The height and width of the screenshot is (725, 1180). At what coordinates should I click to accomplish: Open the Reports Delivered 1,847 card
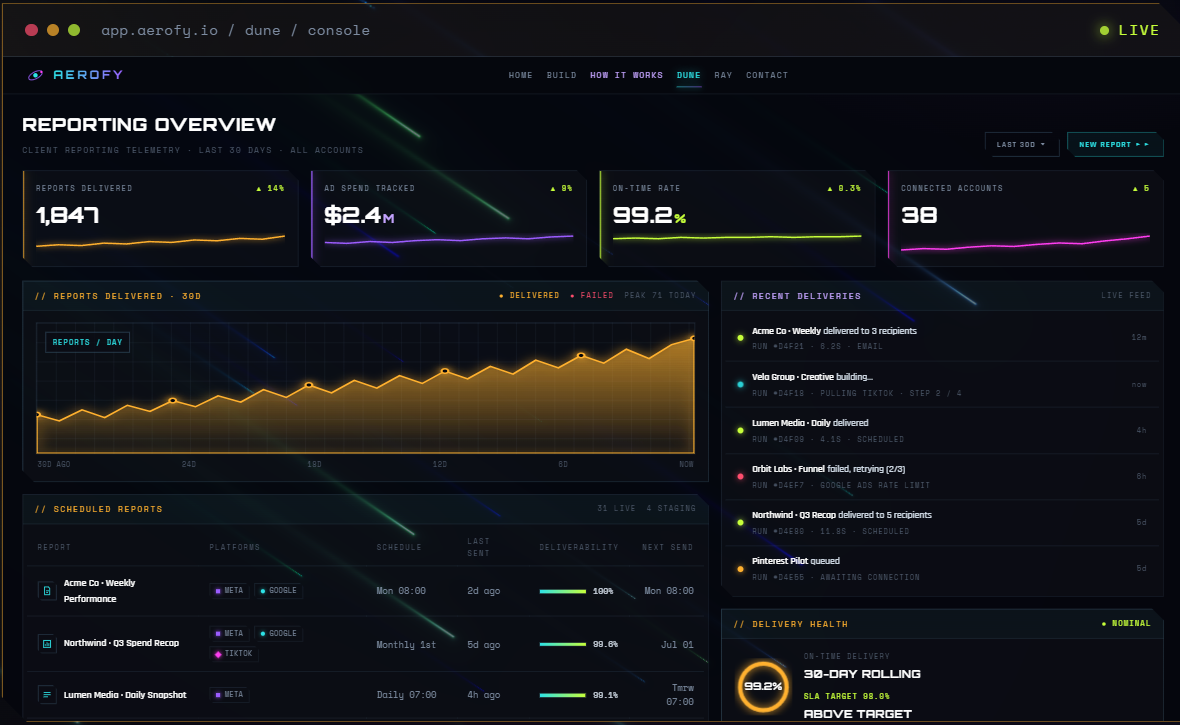pyautogui.click(x=160, y=218)
